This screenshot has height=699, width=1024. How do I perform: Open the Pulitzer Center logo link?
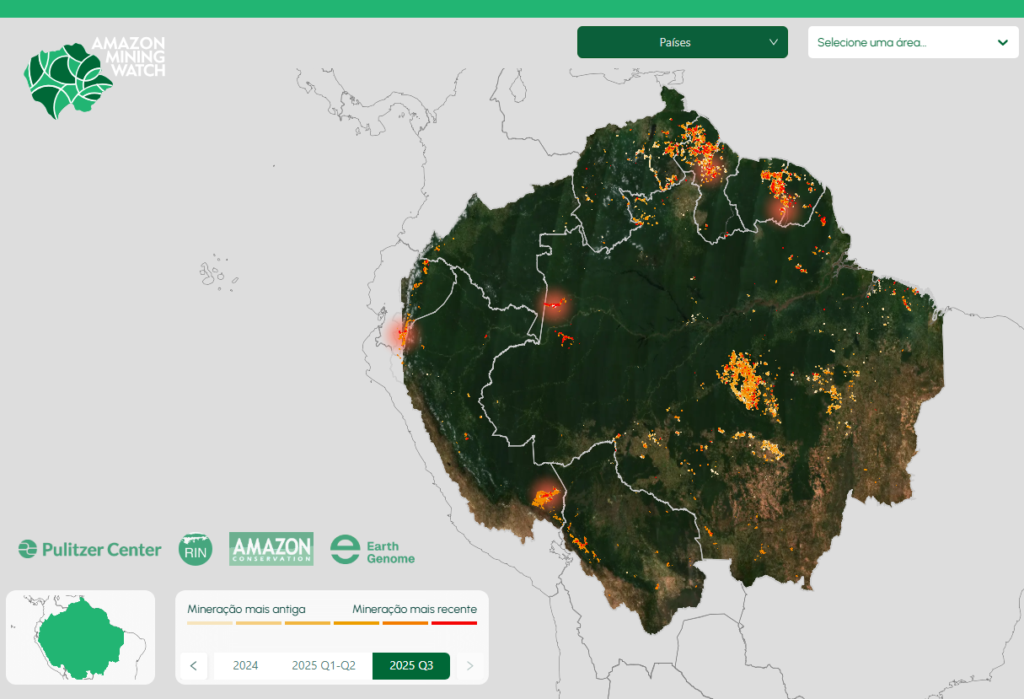(x=90, y=549)
